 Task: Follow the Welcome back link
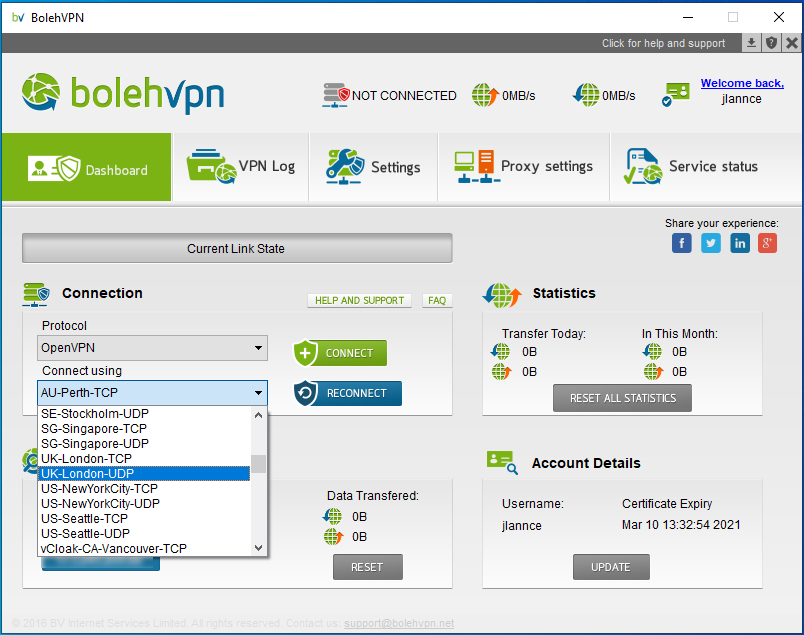(742, 83)
